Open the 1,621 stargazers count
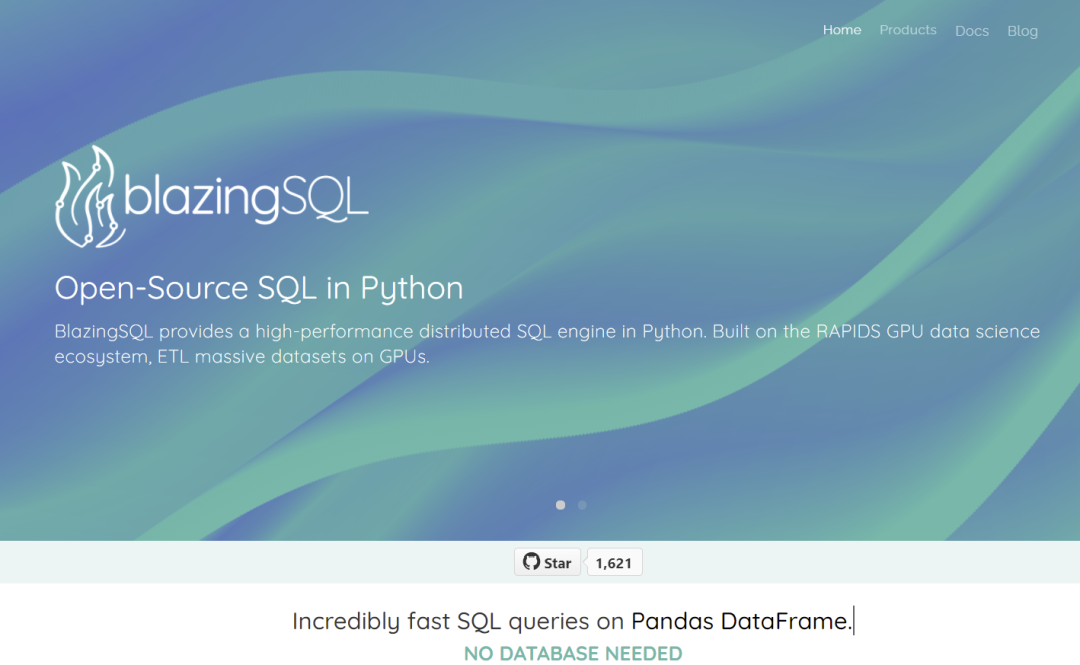The width and height of the screenshot is (1080, 665). point(614,562)
